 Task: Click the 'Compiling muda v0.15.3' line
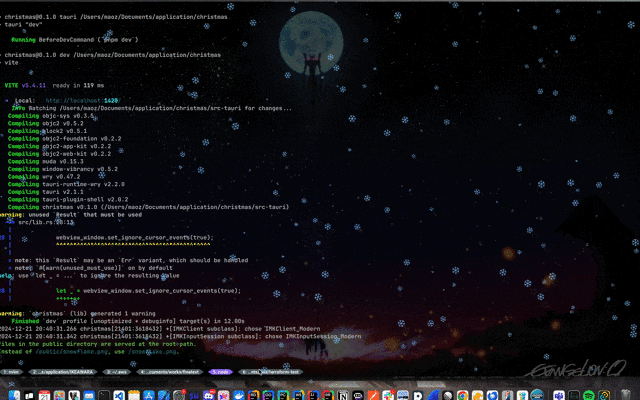(x=45, y=162)
